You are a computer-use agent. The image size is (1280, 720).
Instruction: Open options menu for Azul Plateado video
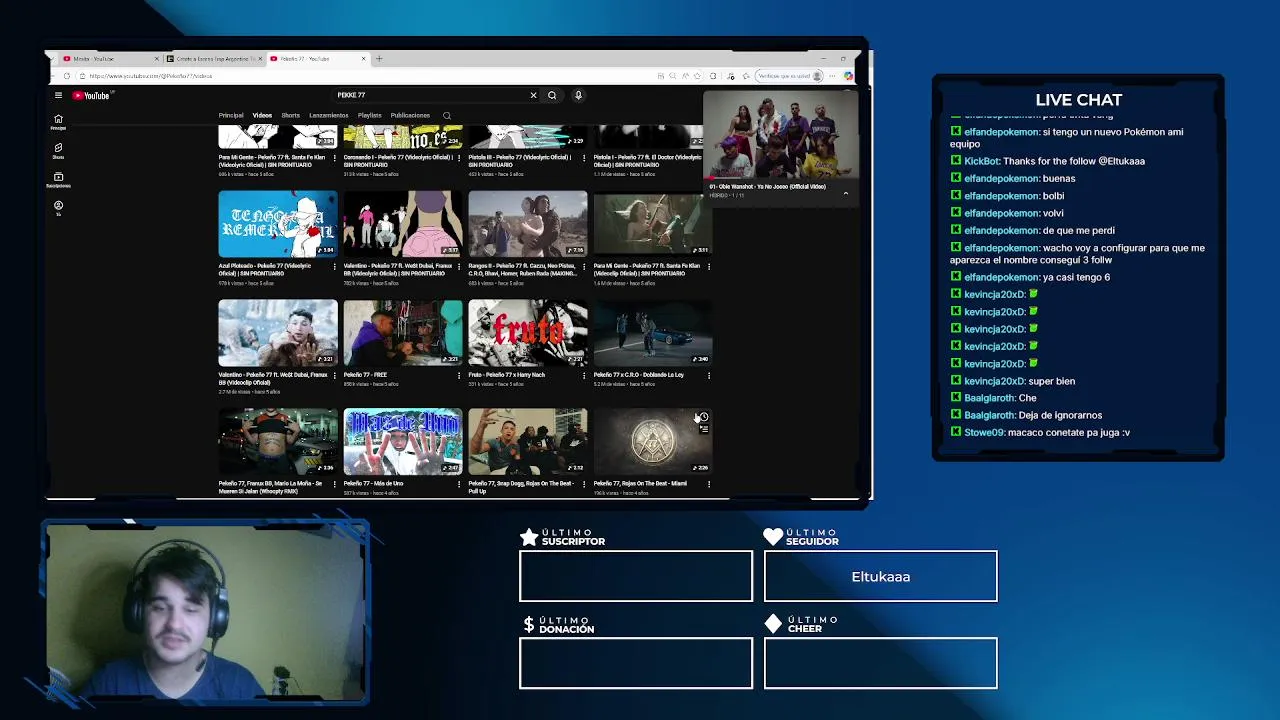(334, 266)
